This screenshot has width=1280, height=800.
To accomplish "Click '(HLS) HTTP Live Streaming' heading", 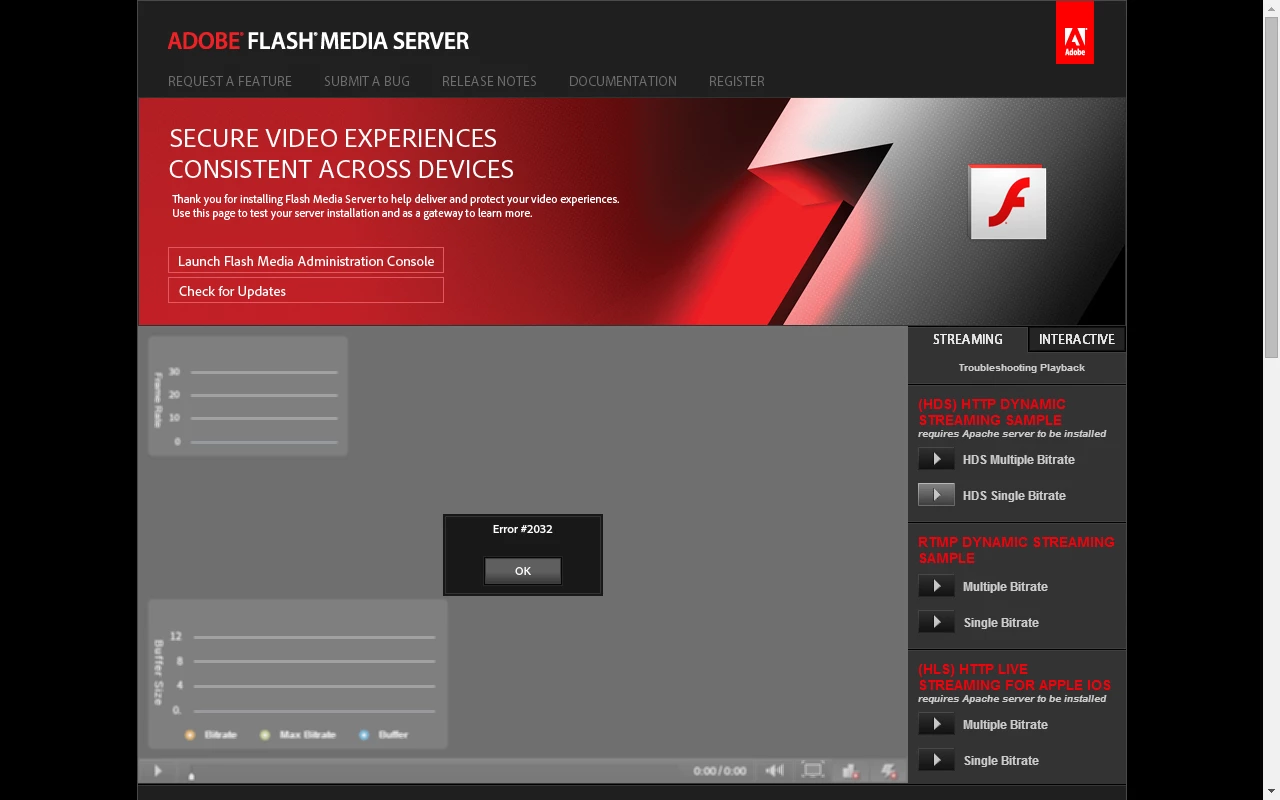I will [x=1014, y=677].
